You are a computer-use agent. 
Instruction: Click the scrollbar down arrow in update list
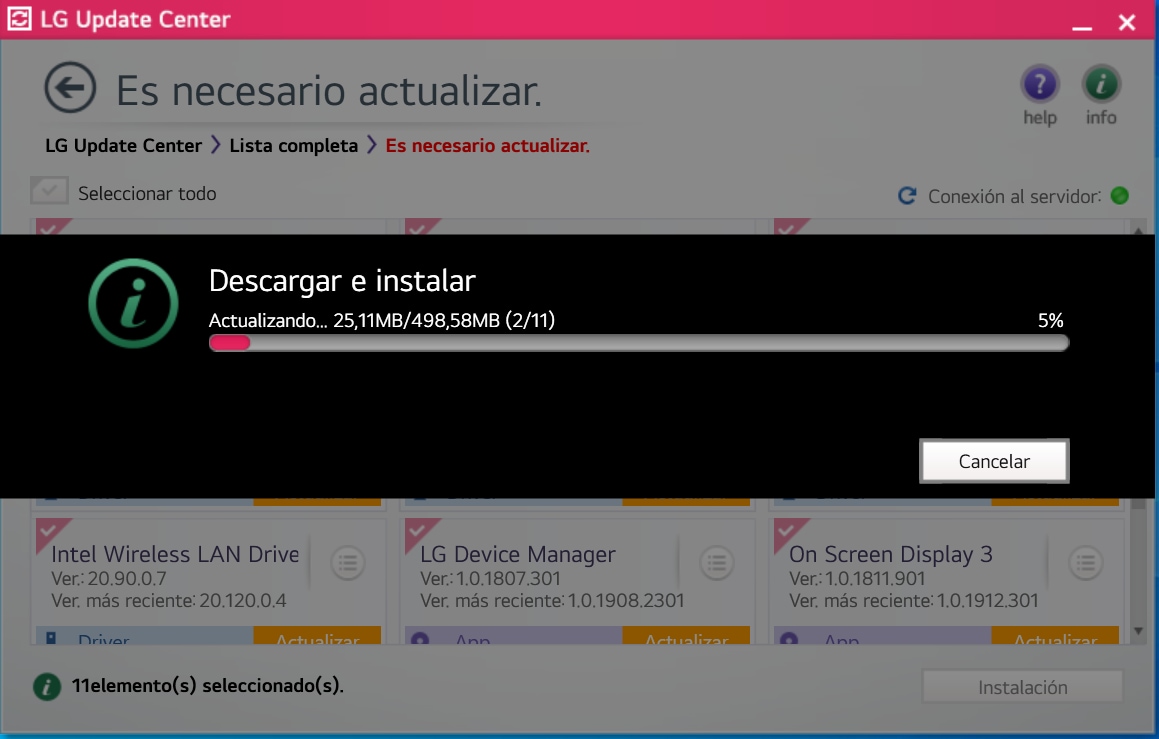click(1138, 632)
